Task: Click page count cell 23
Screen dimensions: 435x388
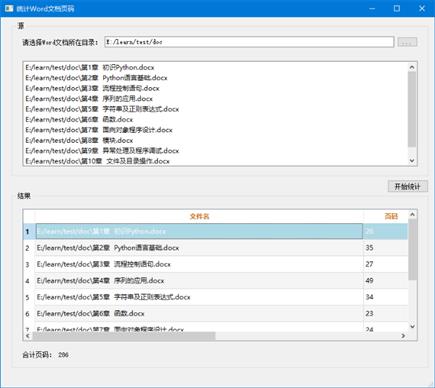Action: point(386,313)
